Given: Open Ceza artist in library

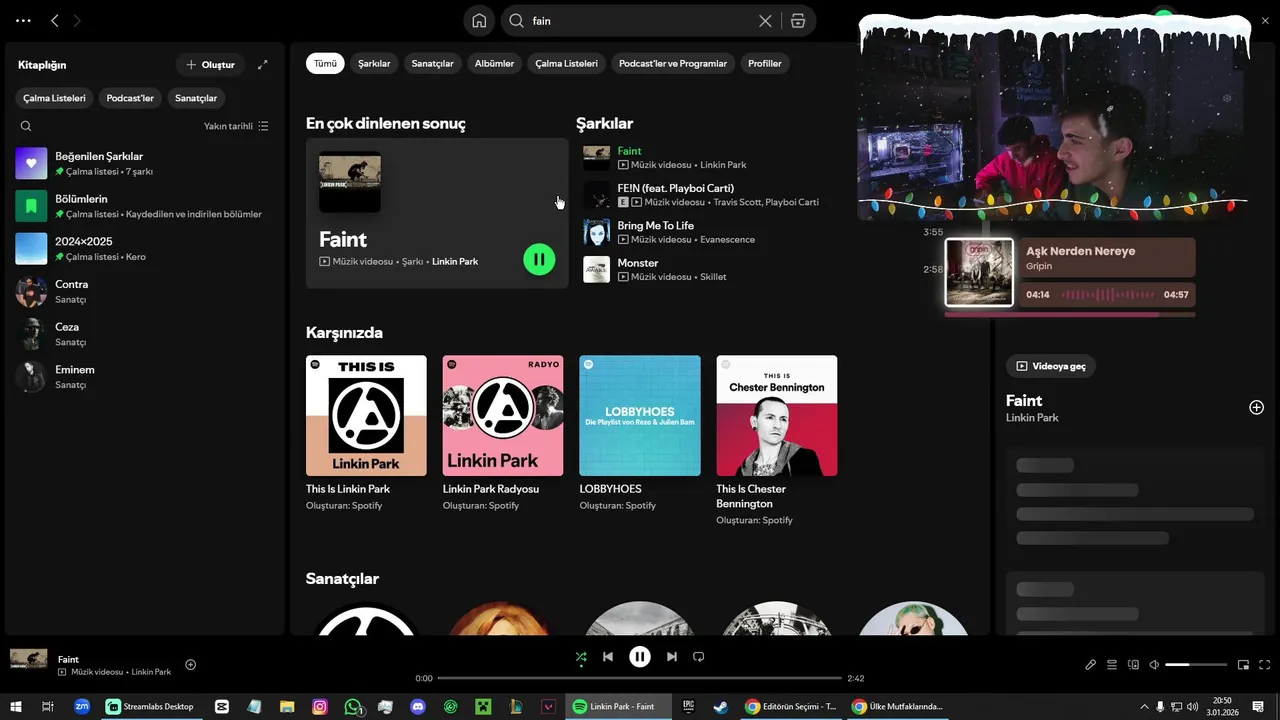Looking at the screenshot, I should pos(145,334).
